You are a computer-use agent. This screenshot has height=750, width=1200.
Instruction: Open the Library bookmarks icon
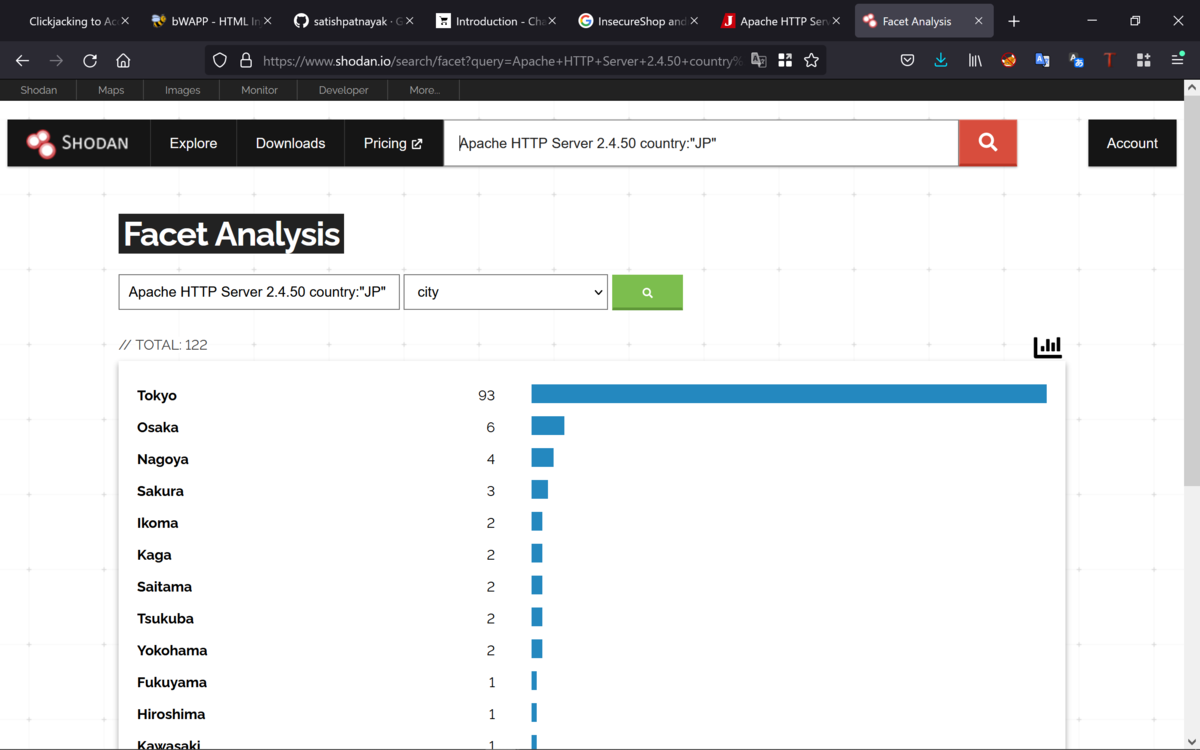tap(975, 61)
